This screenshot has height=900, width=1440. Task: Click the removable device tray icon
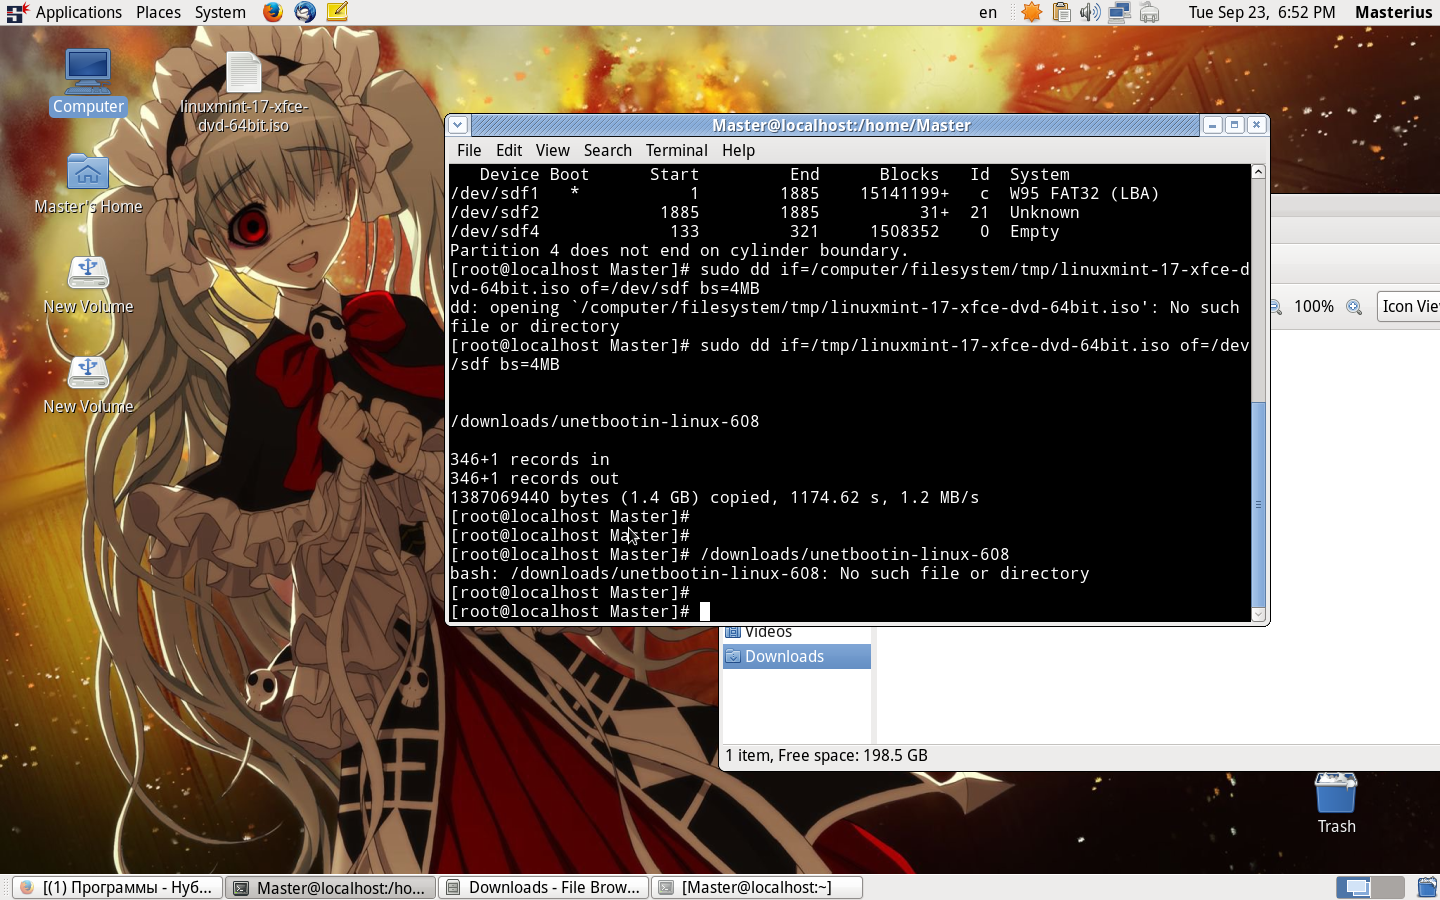pos(1149,12)
